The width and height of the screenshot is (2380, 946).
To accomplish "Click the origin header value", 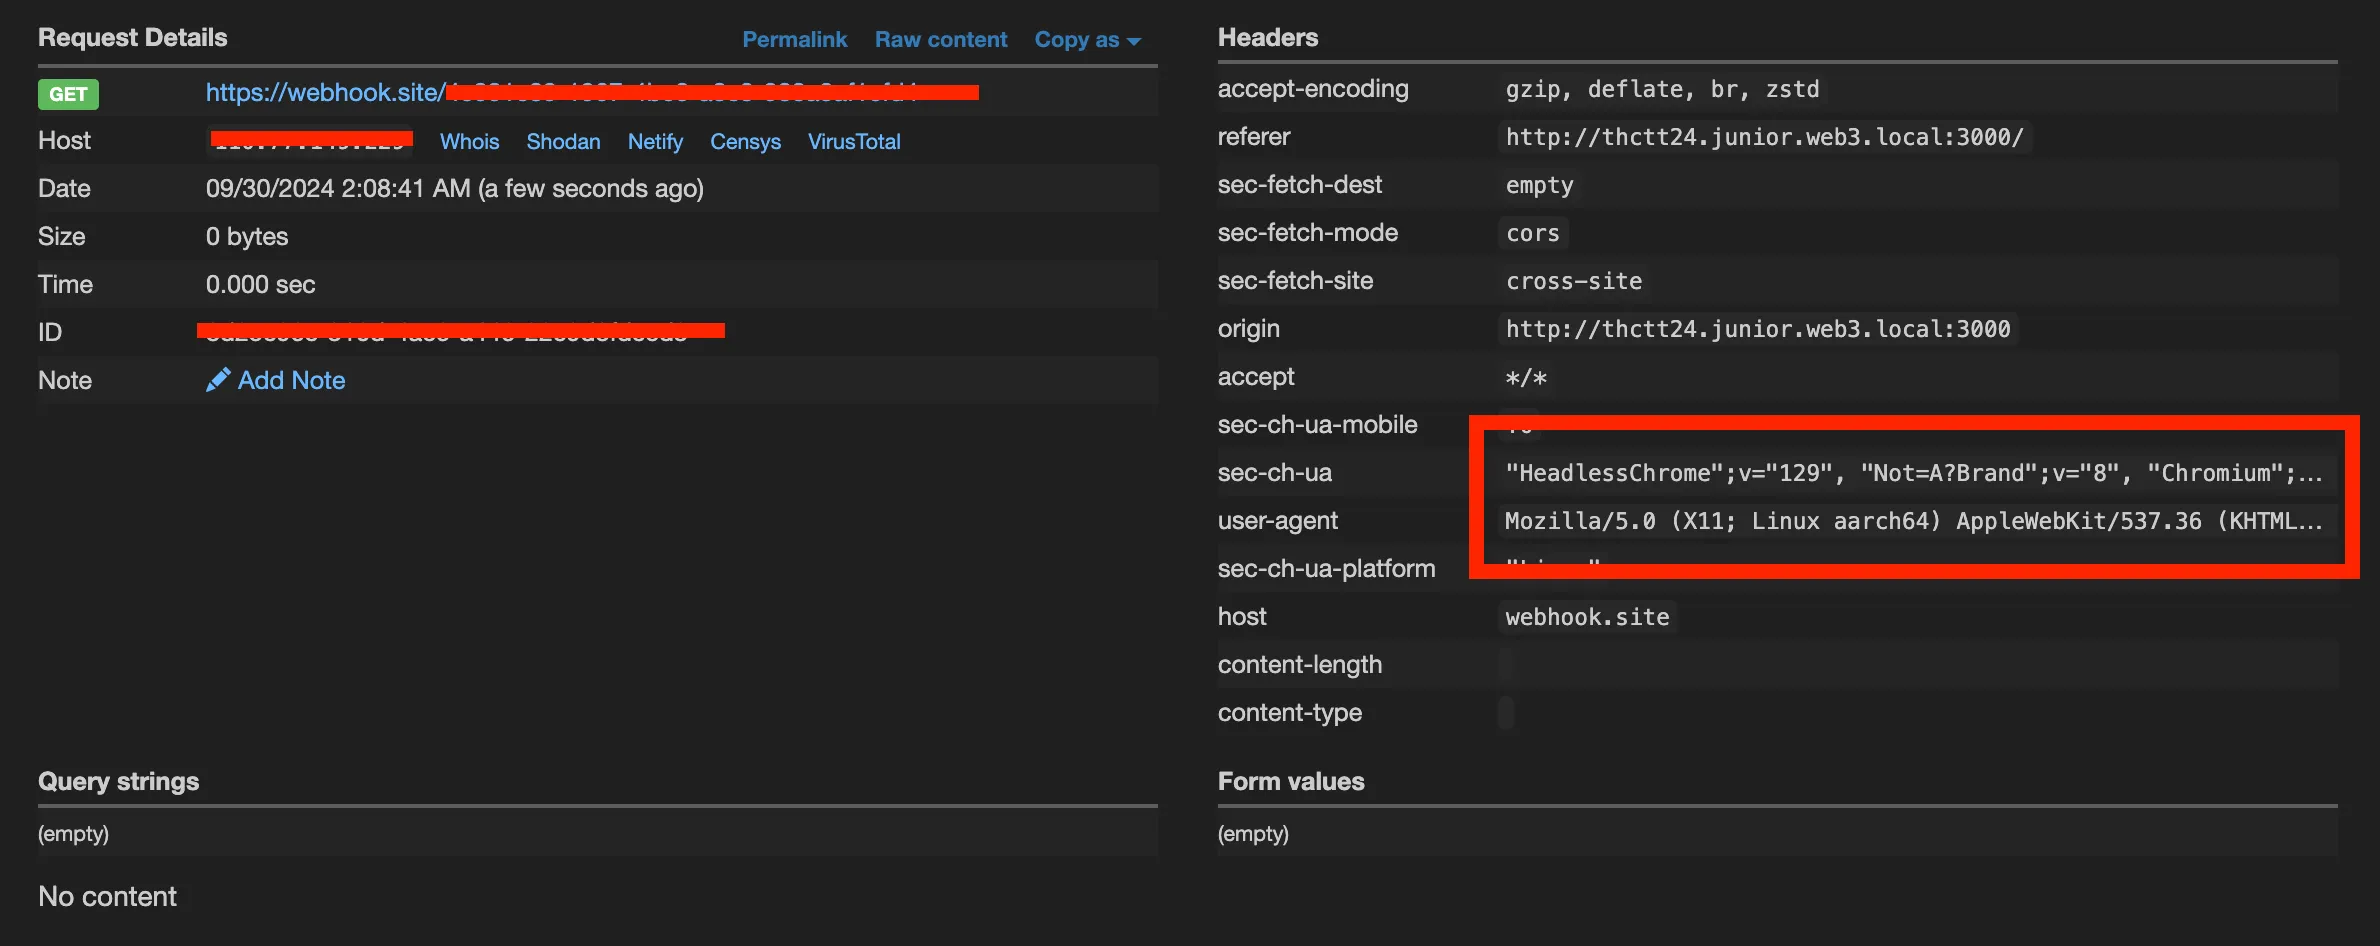I will 1757,329.
